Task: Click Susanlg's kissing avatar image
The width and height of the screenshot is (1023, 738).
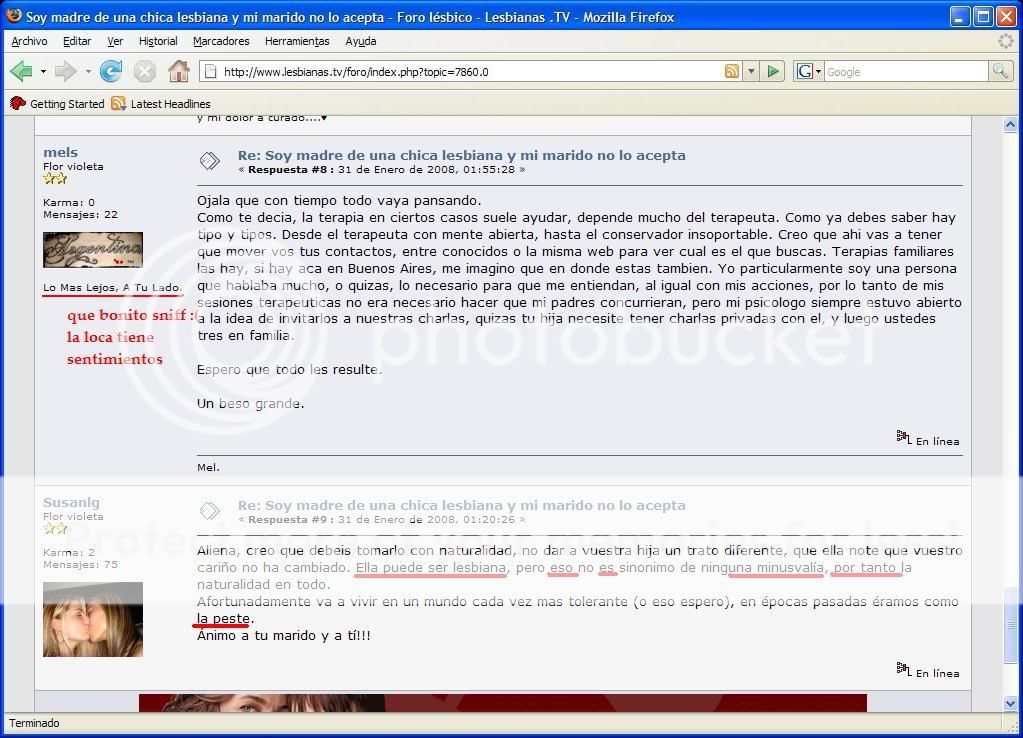Action: [x=93, y=619]
